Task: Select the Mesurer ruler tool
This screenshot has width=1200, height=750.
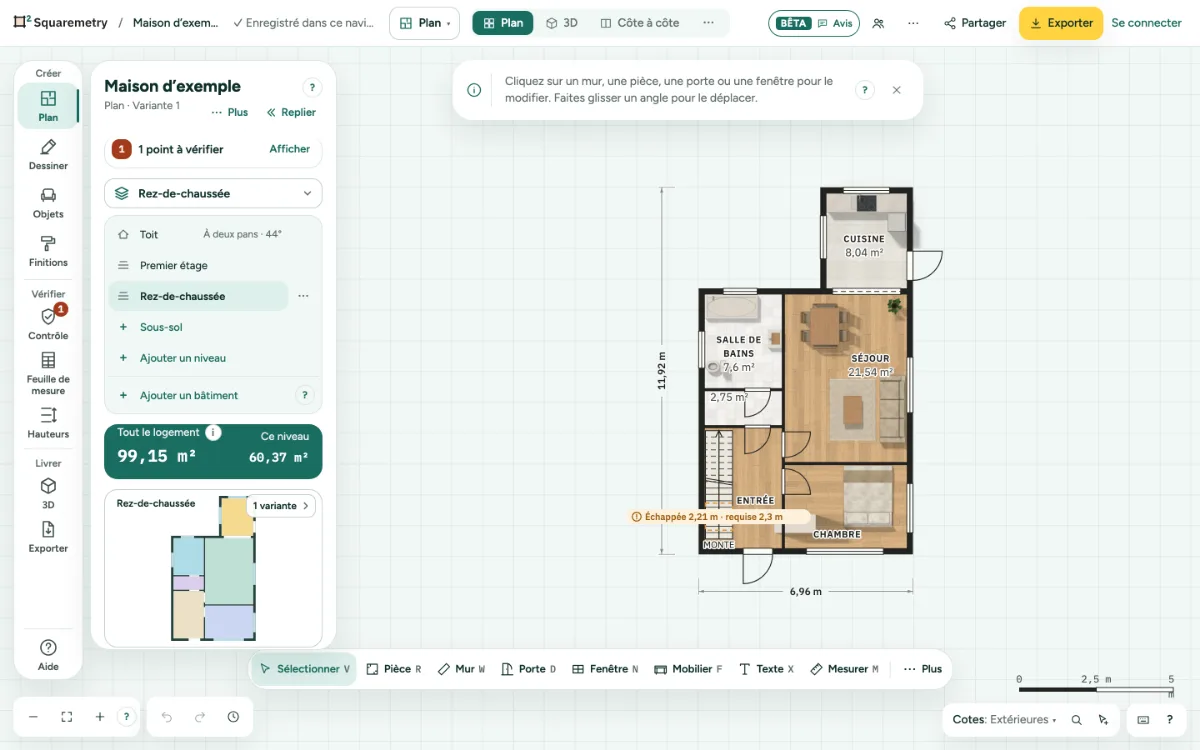Action: click(x=844, y=669)
